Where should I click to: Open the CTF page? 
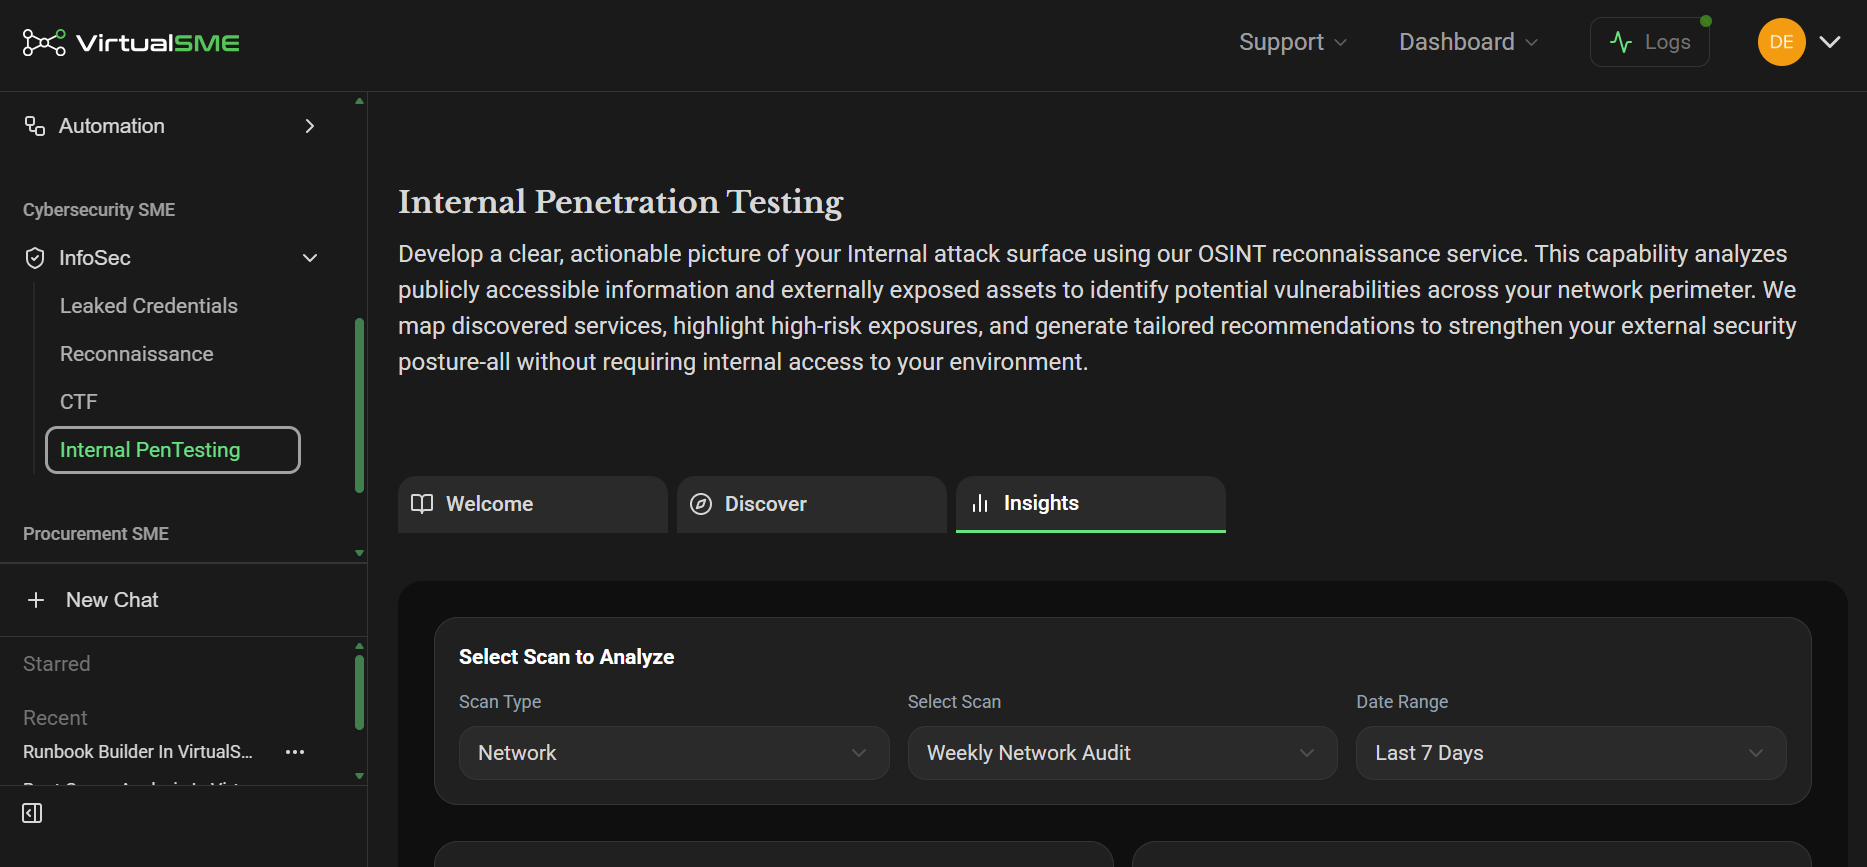pyautogui.click(x=79, y=402)
